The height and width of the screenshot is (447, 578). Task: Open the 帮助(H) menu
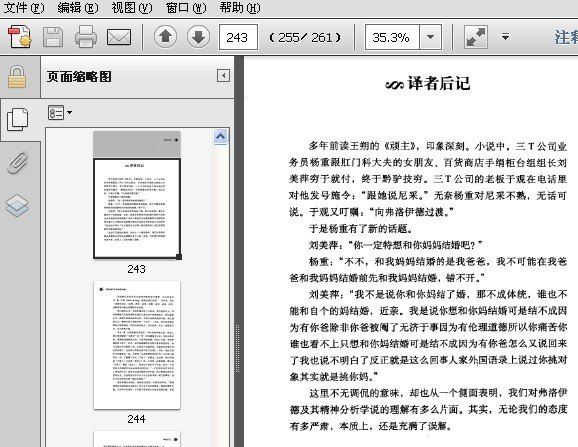click(x=240, y=8)
